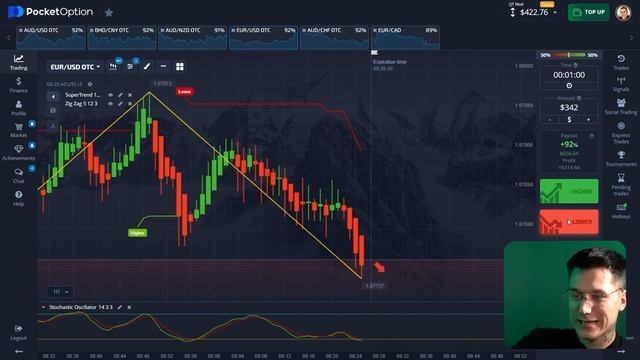Open the Finance section

tap(19, 85)
